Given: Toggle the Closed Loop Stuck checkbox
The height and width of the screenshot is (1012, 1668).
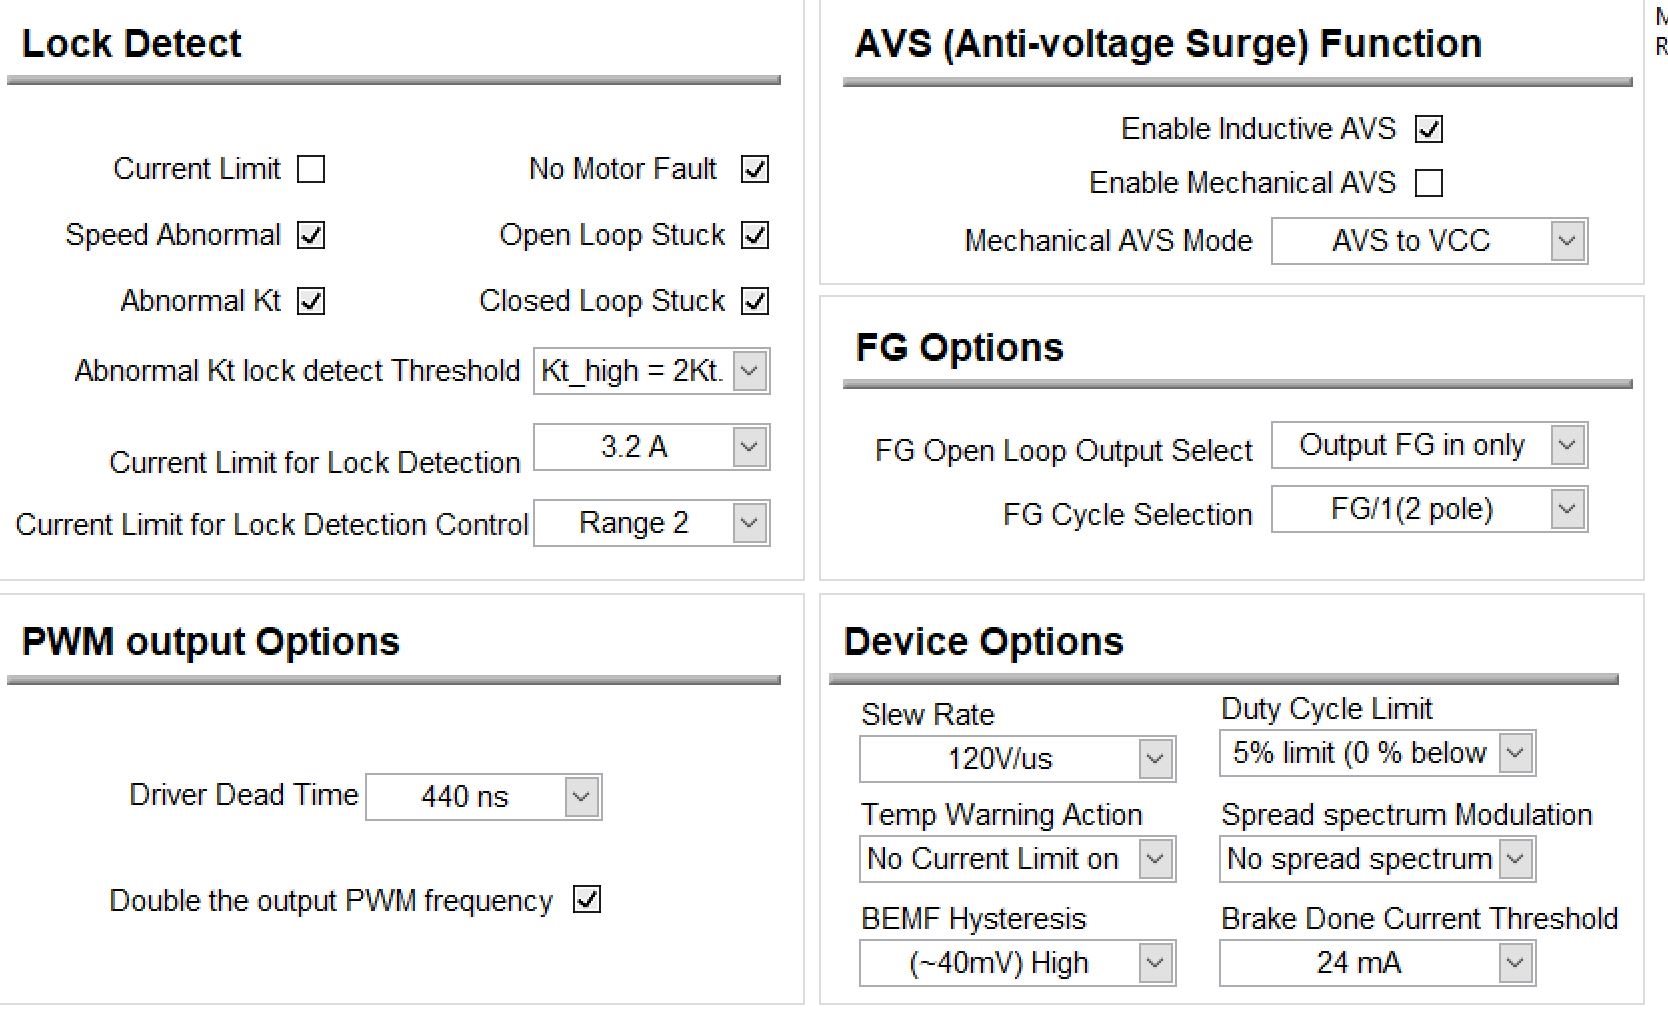Looking at the screenshot, I should pos(755,301).
